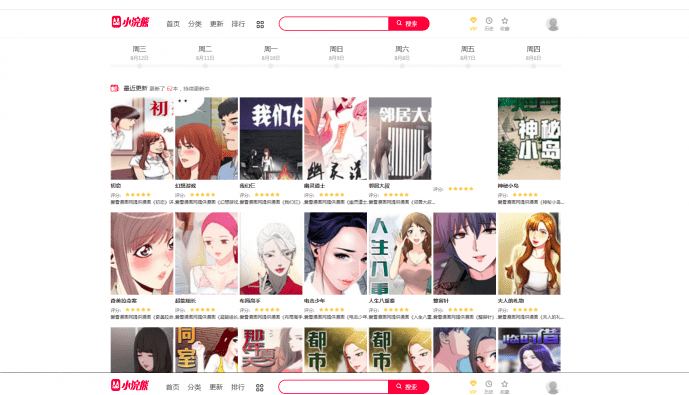This screenshot has width=689, height=395.
Task: Click the 最近更新 calendar icon
Action: (114, 88)
